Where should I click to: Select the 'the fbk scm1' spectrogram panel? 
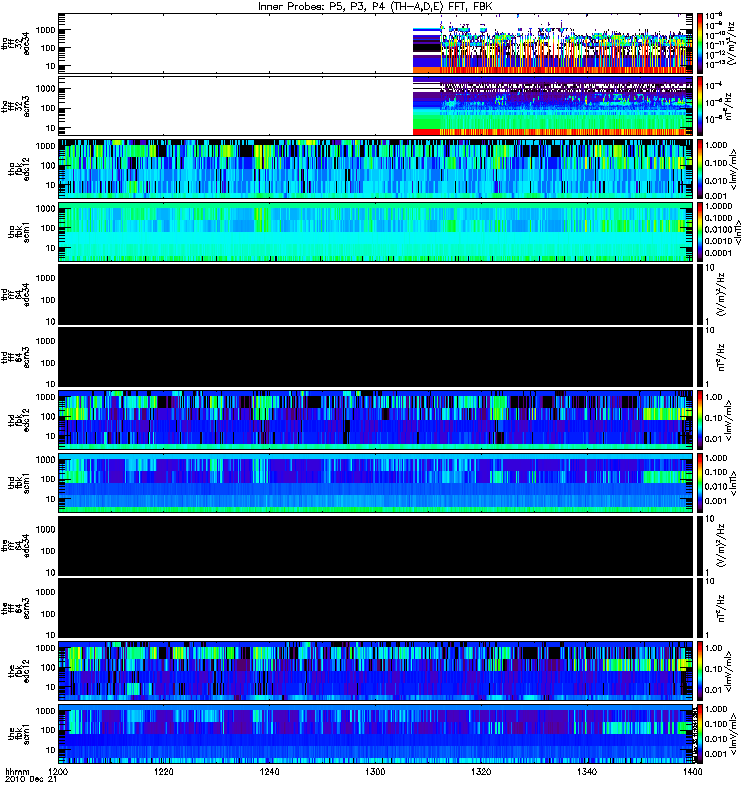click(376, 734)
